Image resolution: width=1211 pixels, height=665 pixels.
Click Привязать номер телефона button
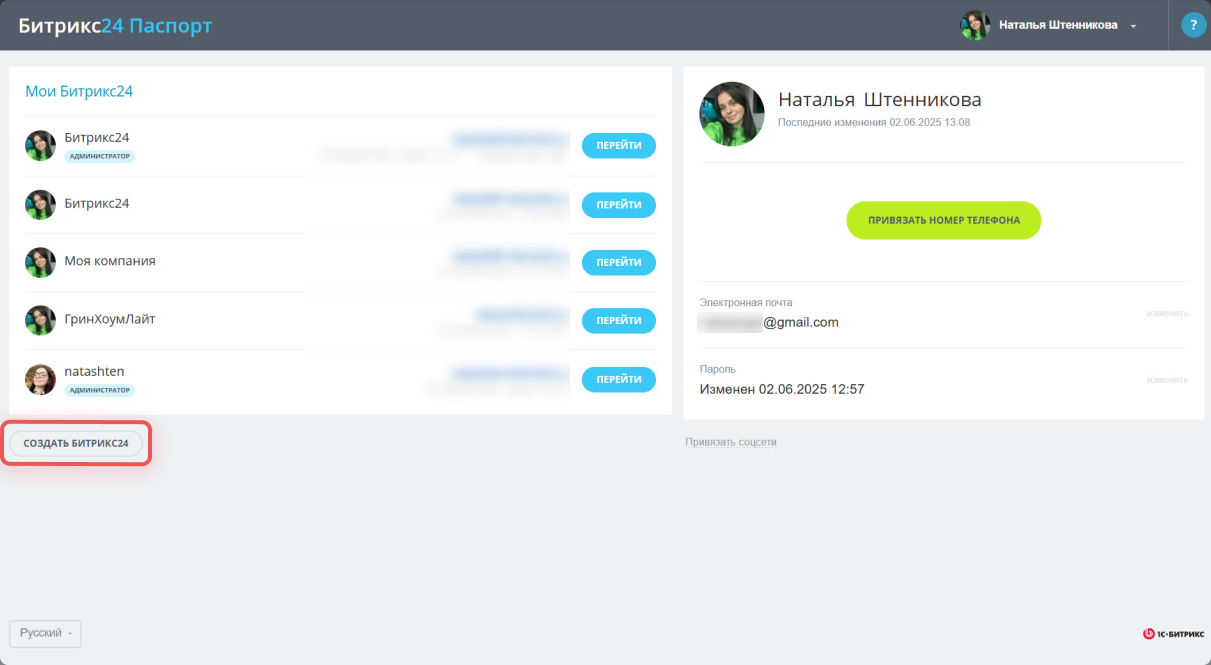(943, 220)
